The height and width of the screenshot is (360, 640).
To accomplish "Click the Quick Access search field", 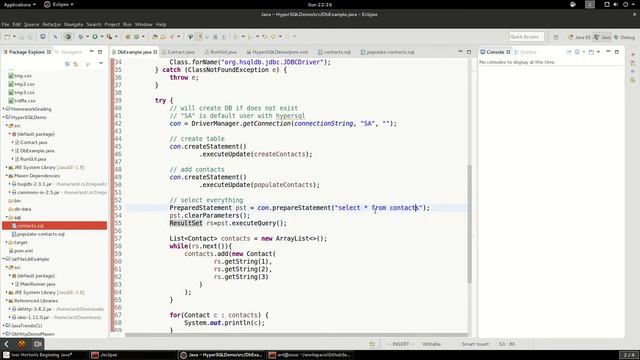I will point(527,37).
